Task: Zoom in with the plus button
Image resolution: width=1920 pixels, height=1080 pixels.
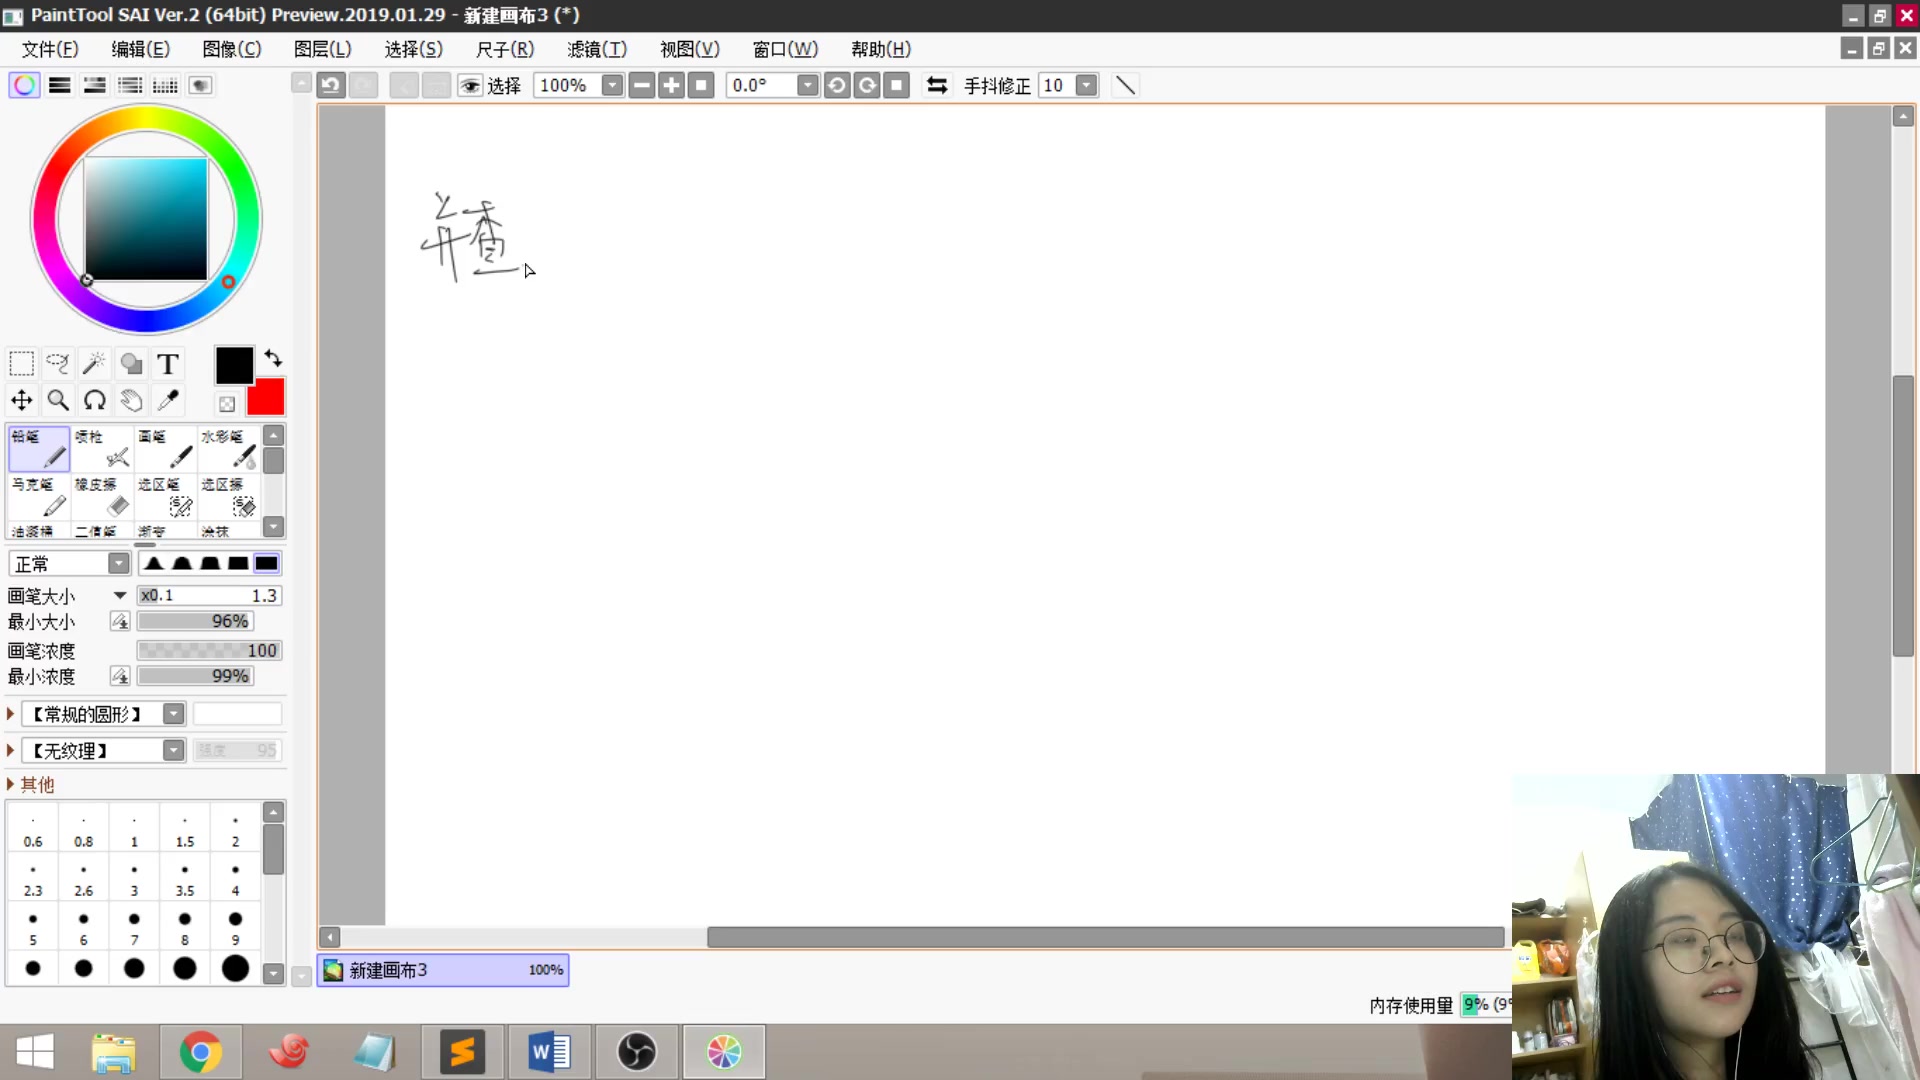Action: pos(672,86)
